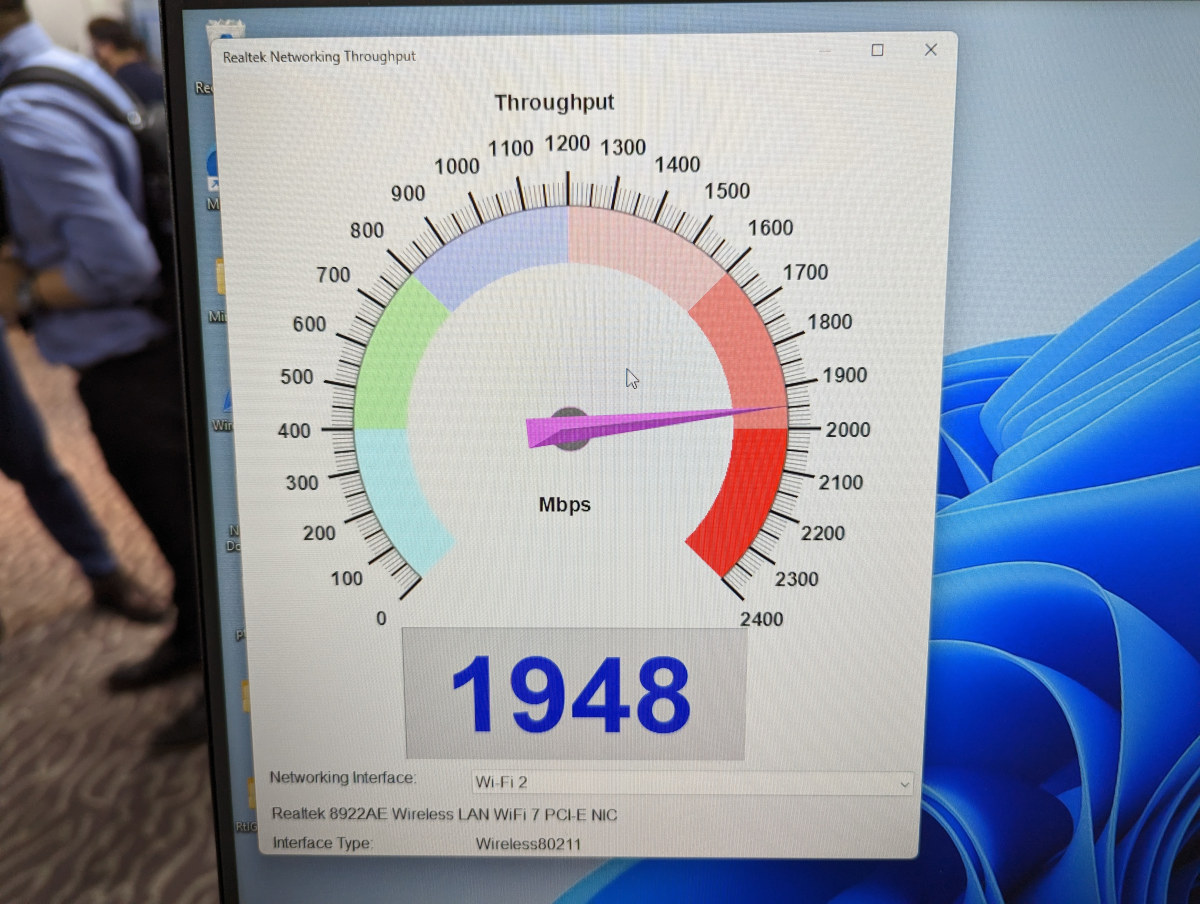1200x904 pixels.
Task: Click the Networking Interface label
Action: [x=342, y=778]
